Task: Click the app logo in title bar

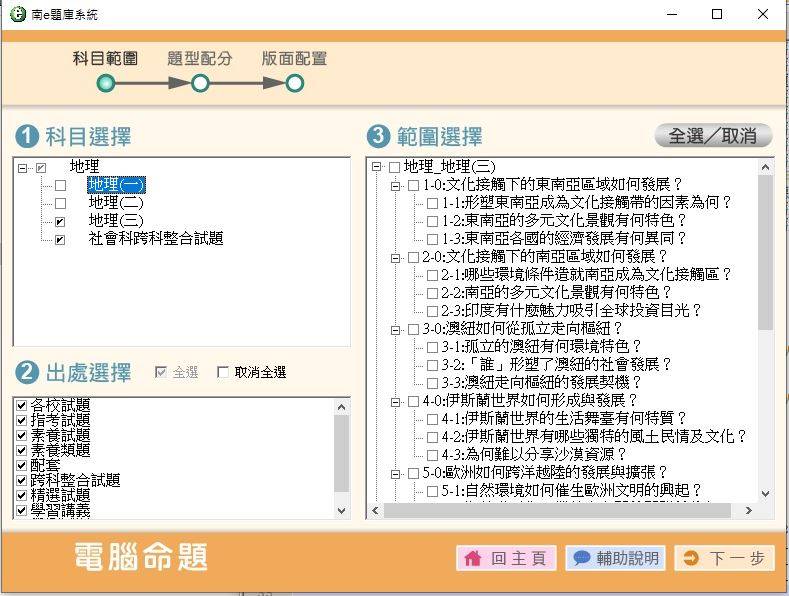Action: click(17, 14)
